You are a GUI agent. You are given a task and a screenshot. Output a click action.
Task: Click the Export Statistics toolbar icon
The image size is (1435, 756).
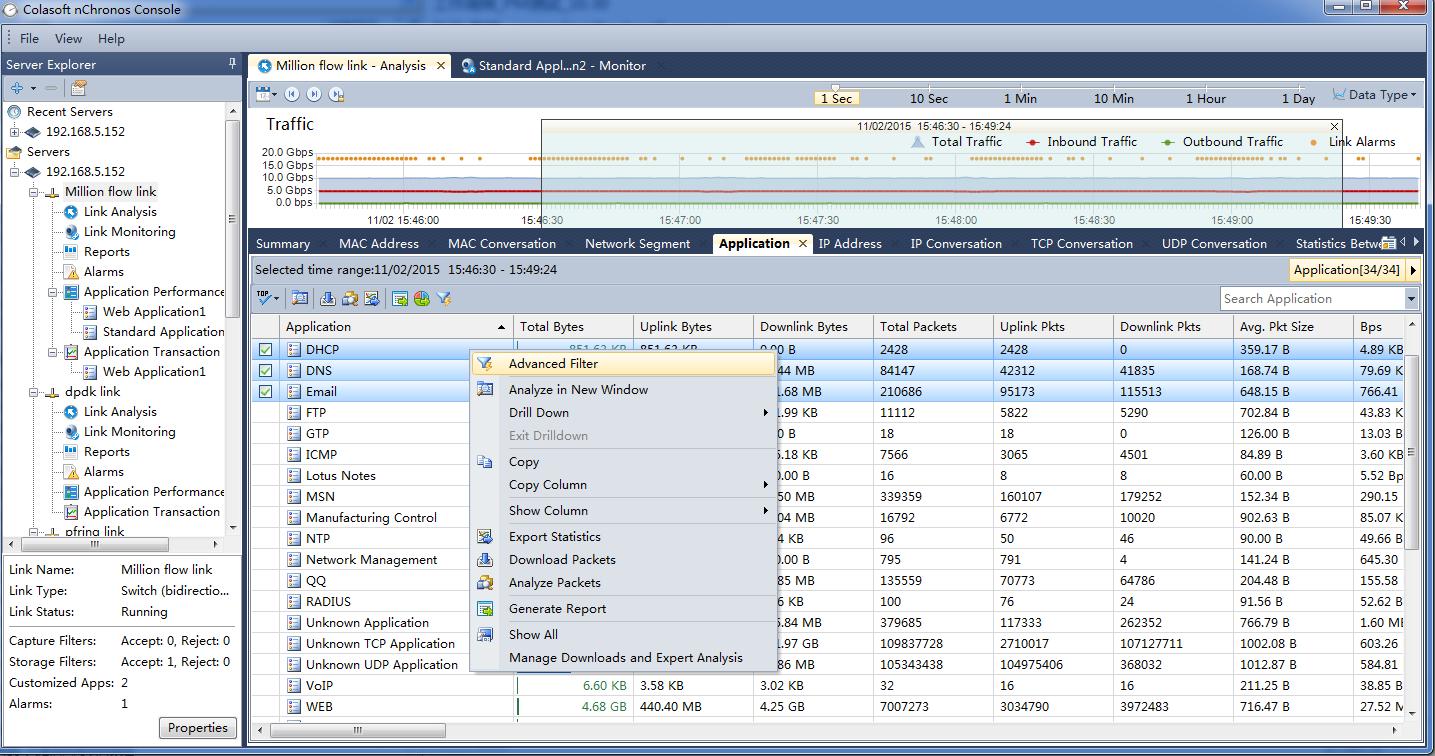(x=371, y=298)
